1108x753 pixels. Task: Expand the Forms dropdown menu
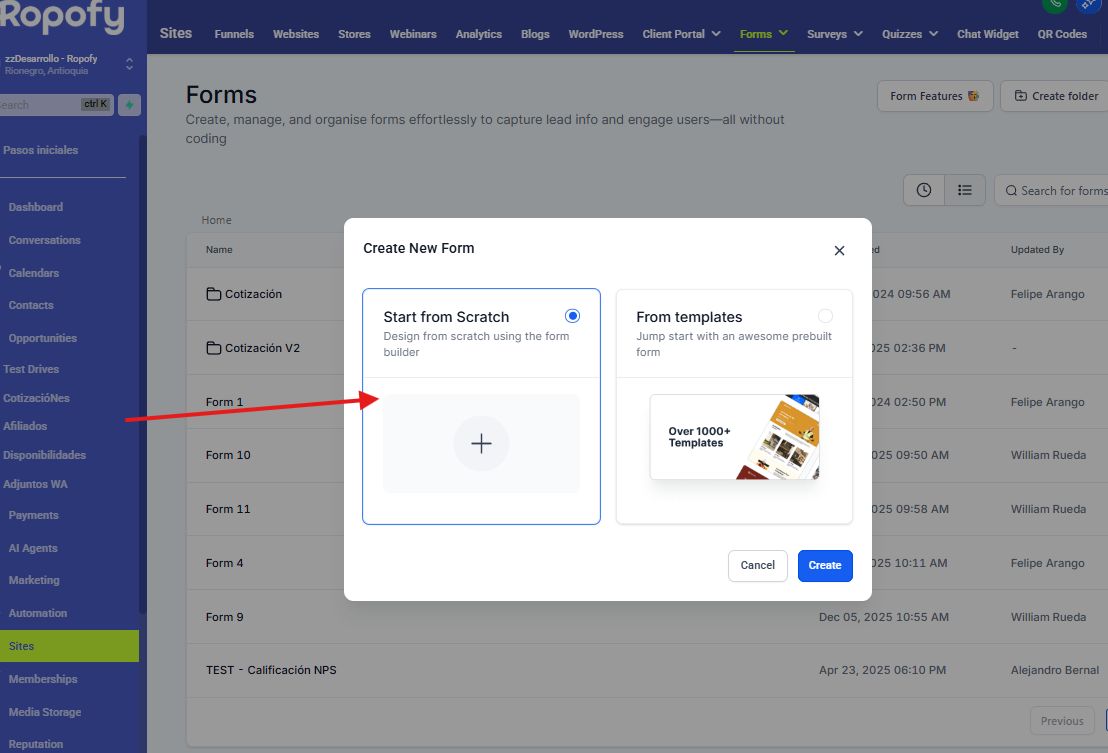click(765, 34)
